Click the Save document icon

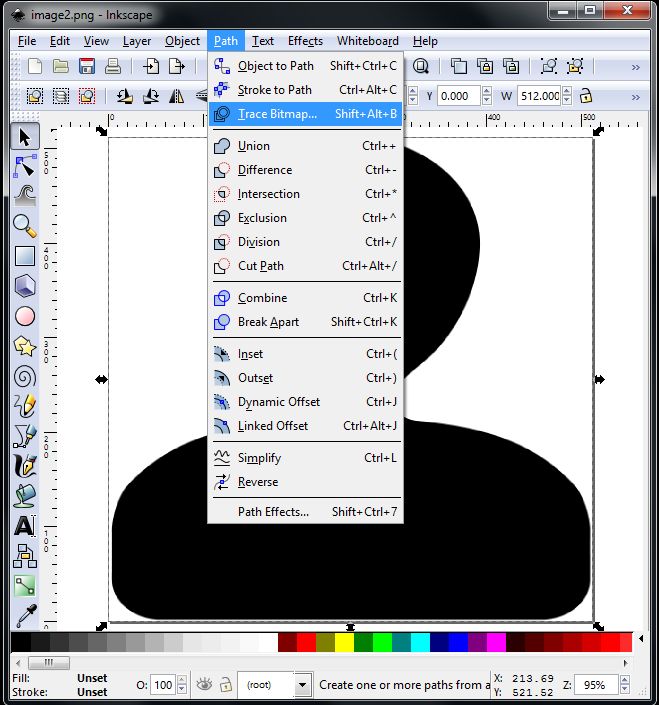coord(87,67)
